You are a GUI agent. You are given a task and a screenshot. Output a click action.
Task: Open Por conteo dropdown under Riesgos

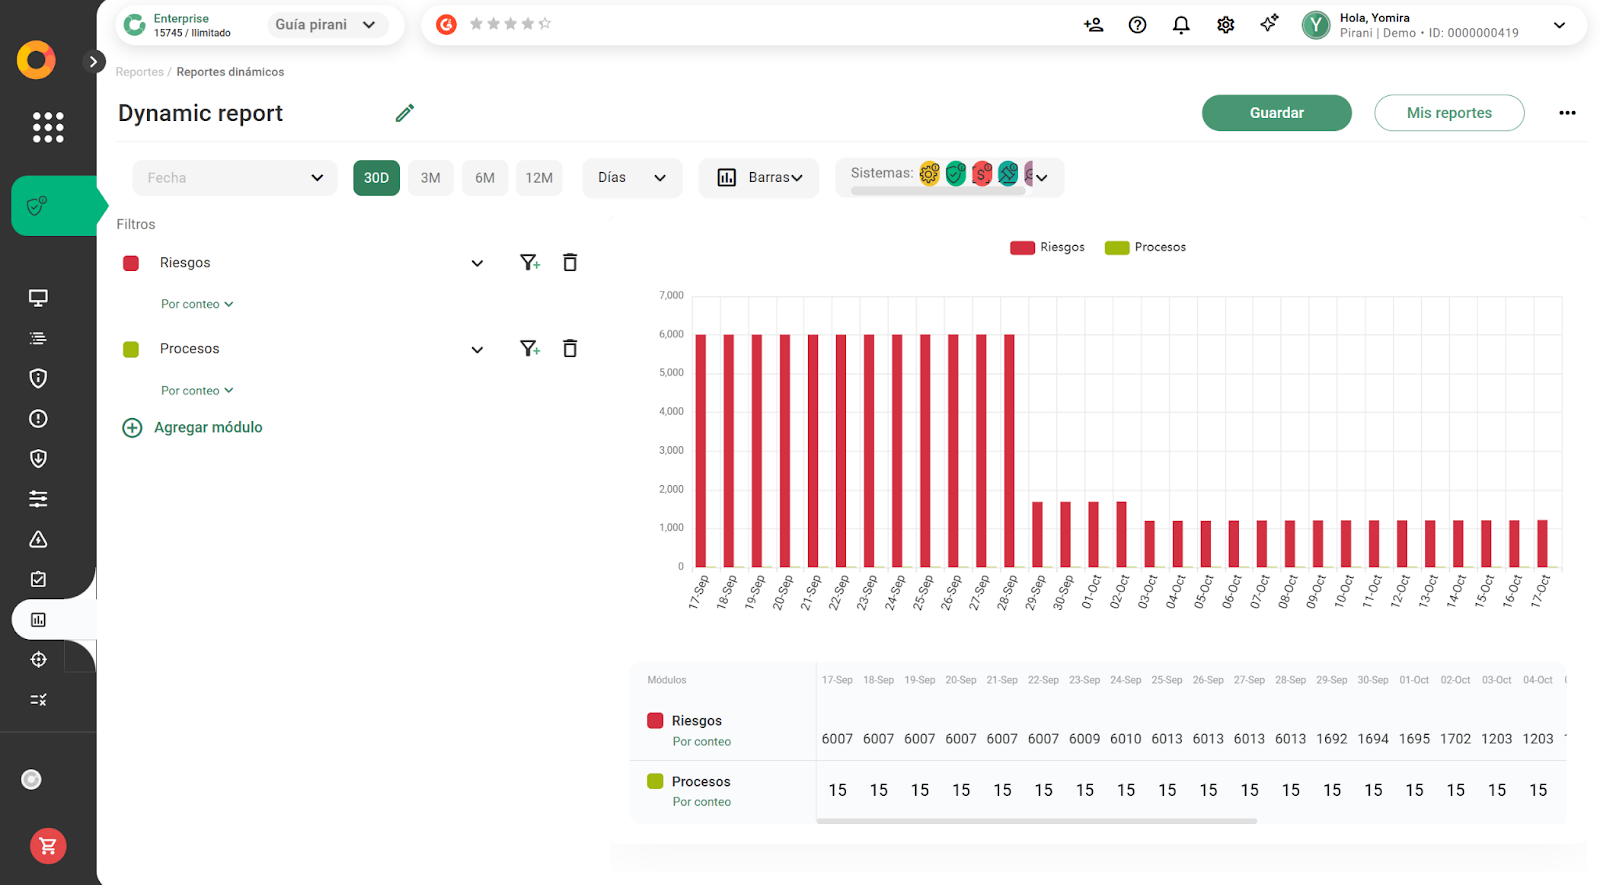tap(197, 304)
